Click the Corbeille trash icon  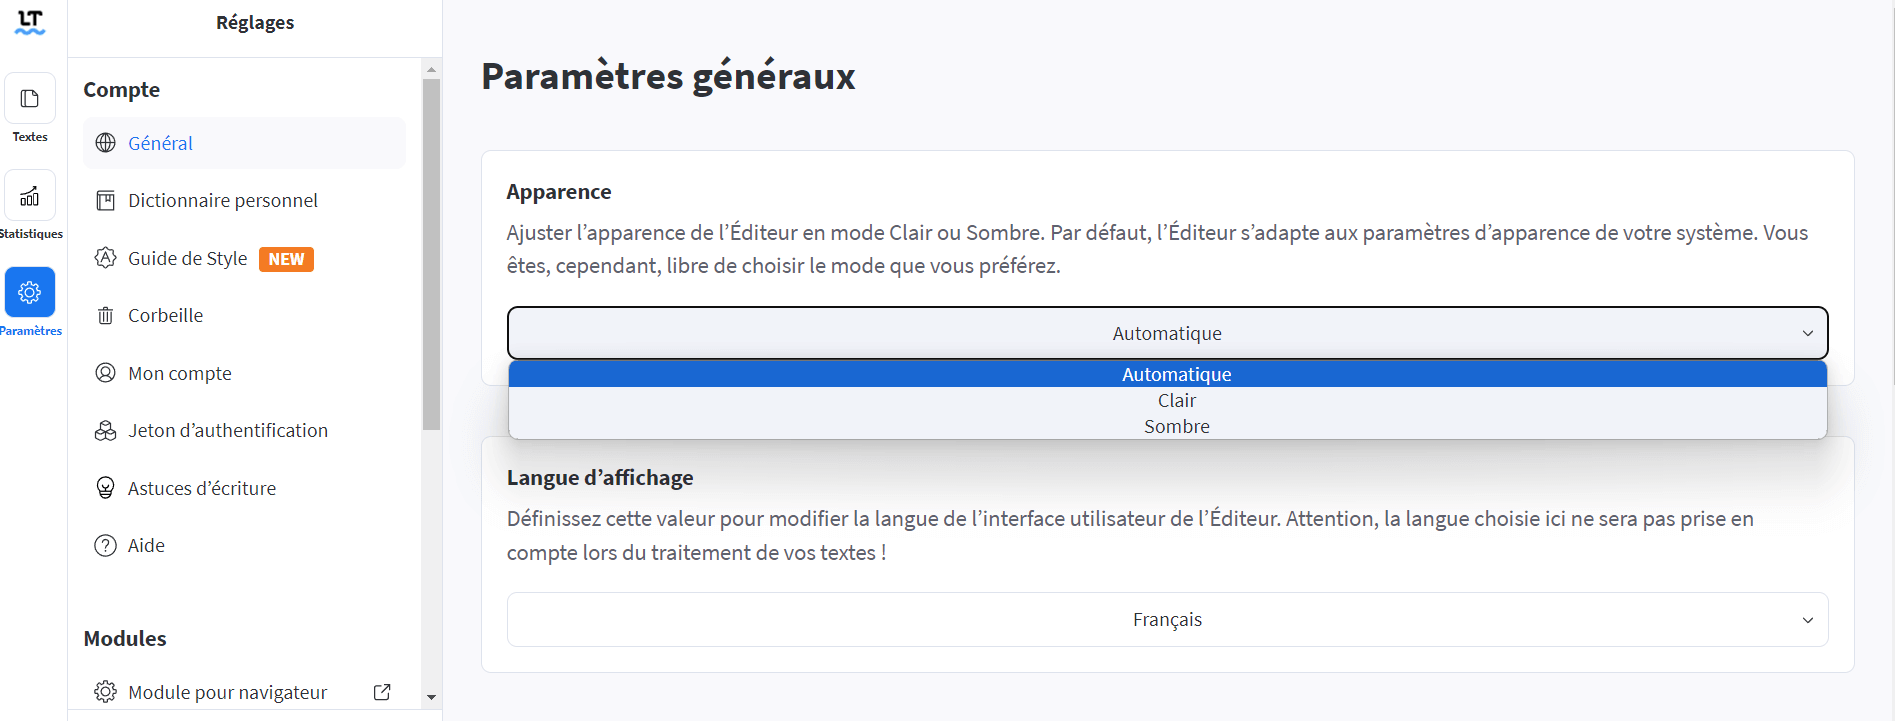[105, 316]
